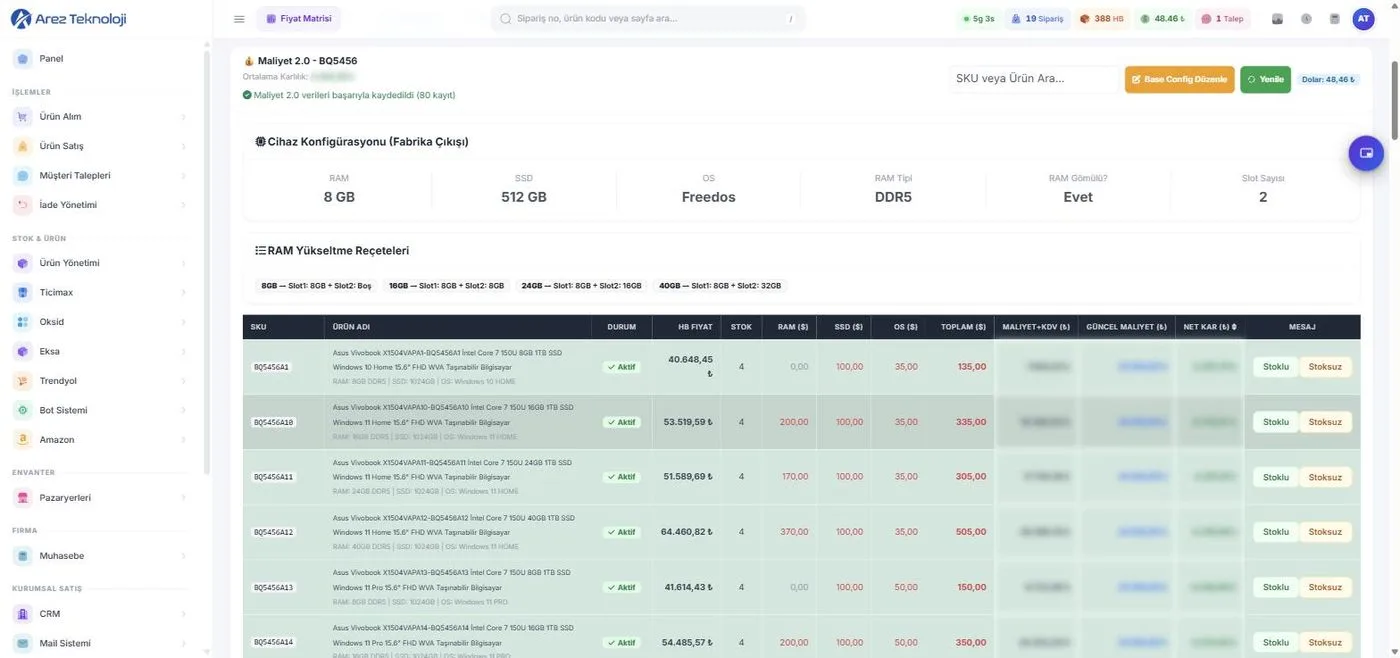Select the Amazon sidebar icon
1400x658 pixels.
pos(22,440)
